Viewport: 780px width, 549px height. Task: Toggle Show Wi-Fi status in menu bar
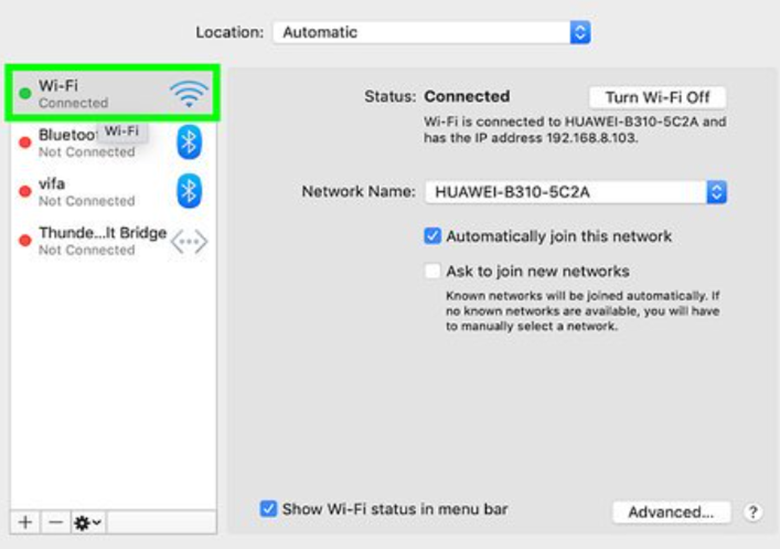268,509
